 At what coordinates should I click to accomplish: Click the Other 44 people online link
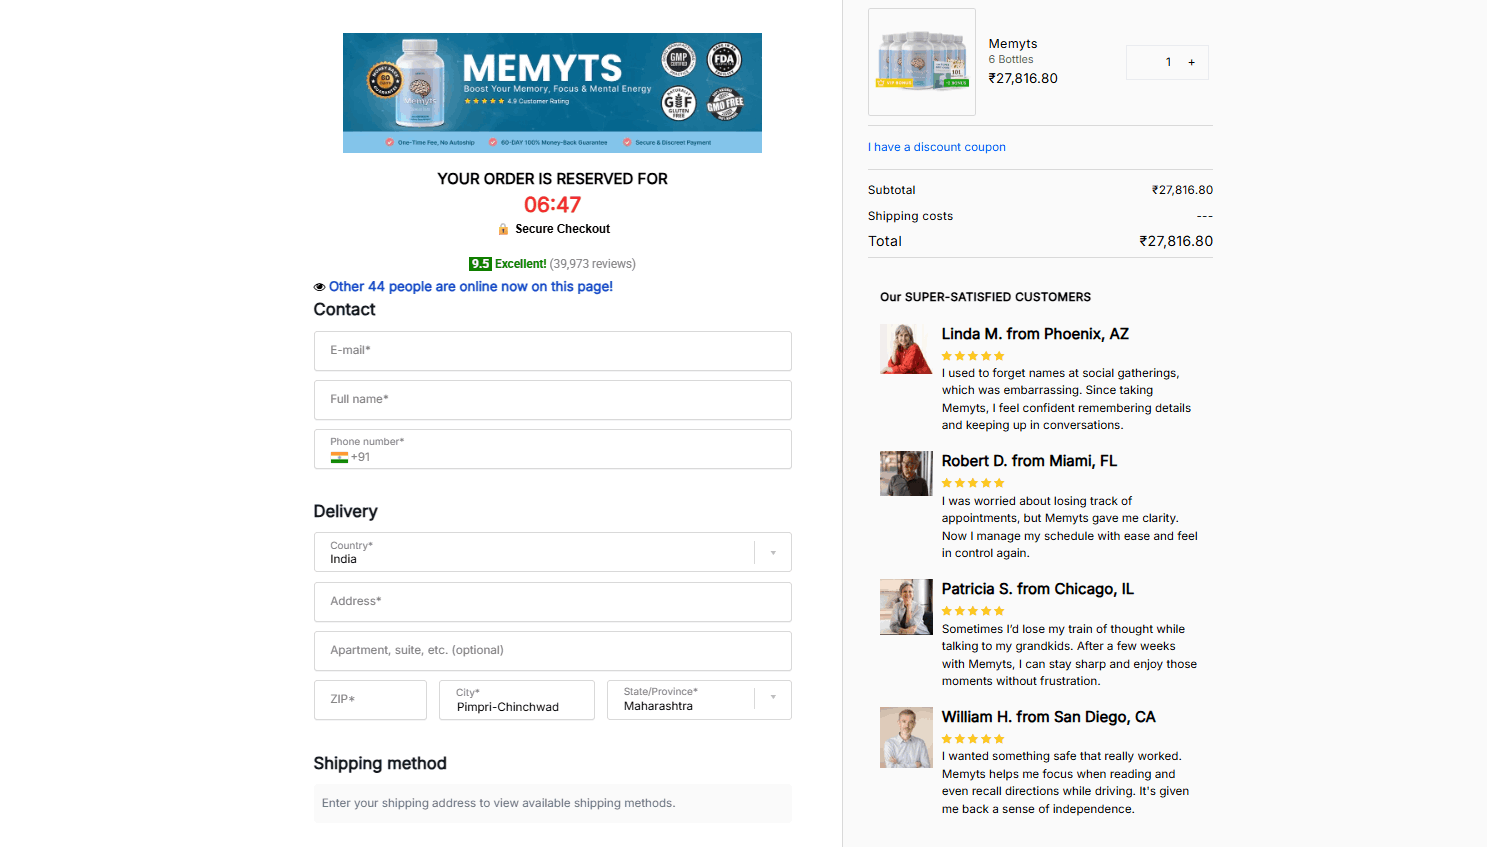click(x=470, y=287)
